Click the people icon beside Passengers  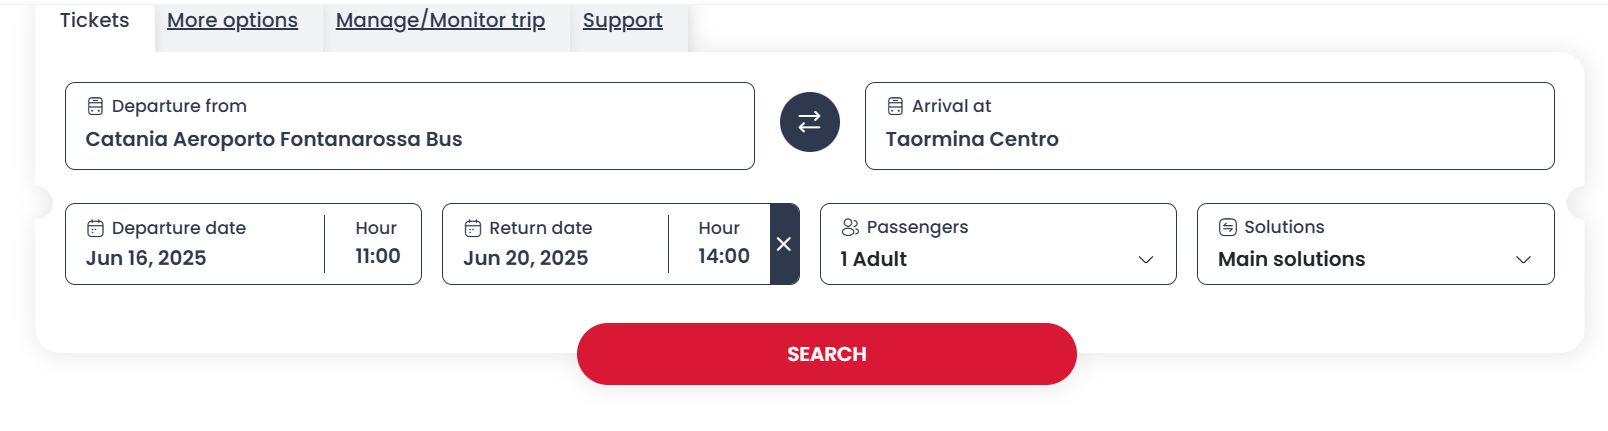click(x=850, y=227)
